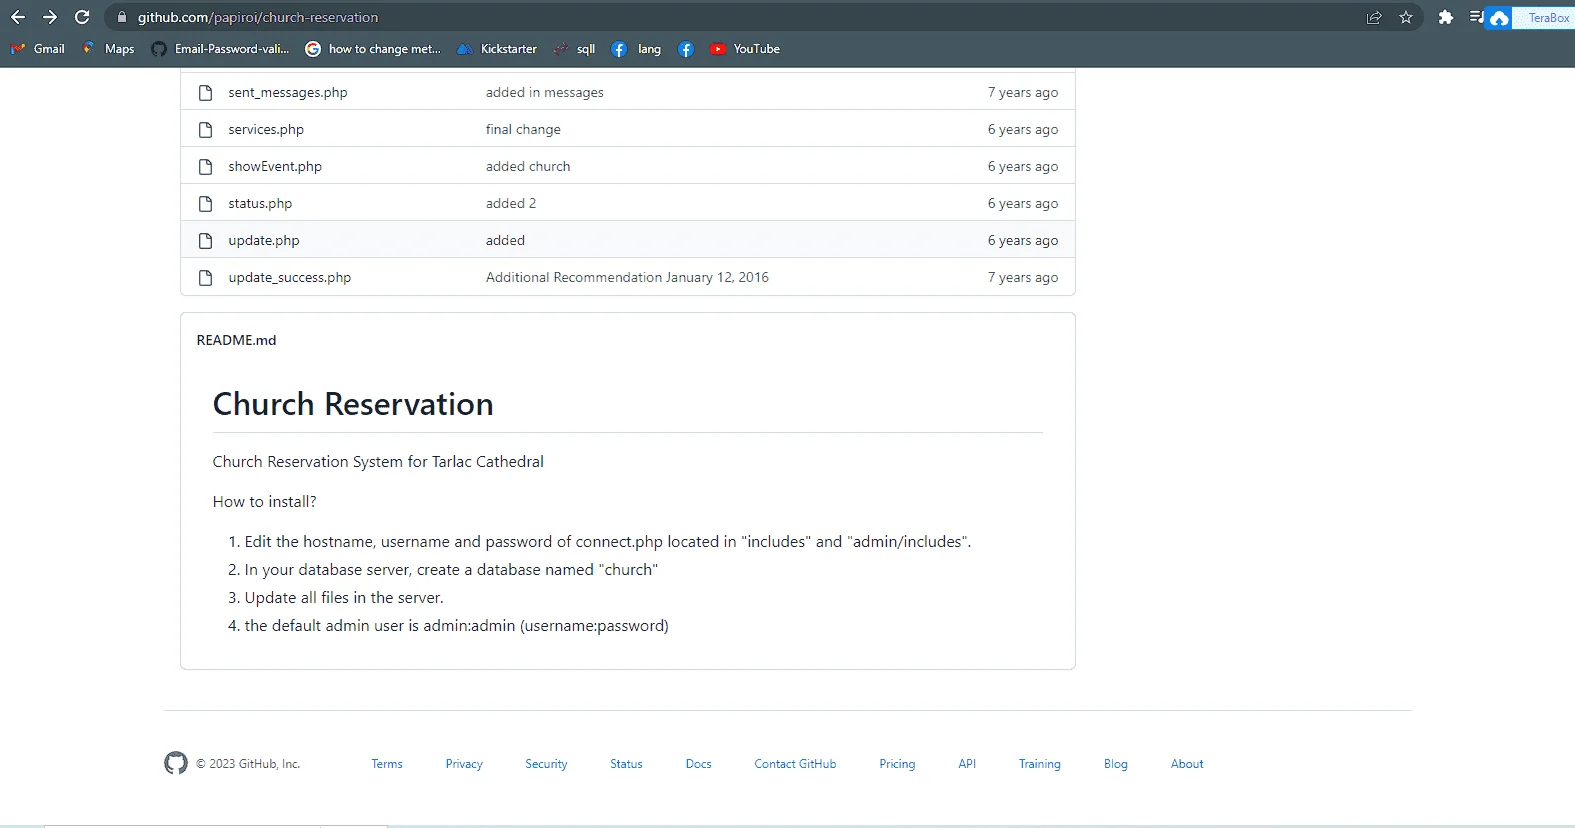1575x828 pixels.
Task: Go forward with the browser forward arrow
Action: coord(50,17)
